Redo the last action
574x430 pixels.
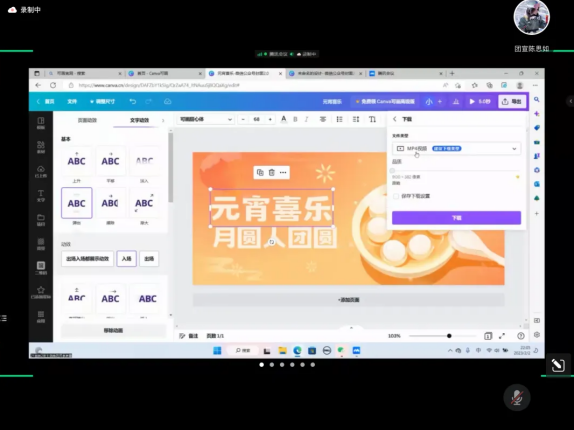(x=148, y=101)
